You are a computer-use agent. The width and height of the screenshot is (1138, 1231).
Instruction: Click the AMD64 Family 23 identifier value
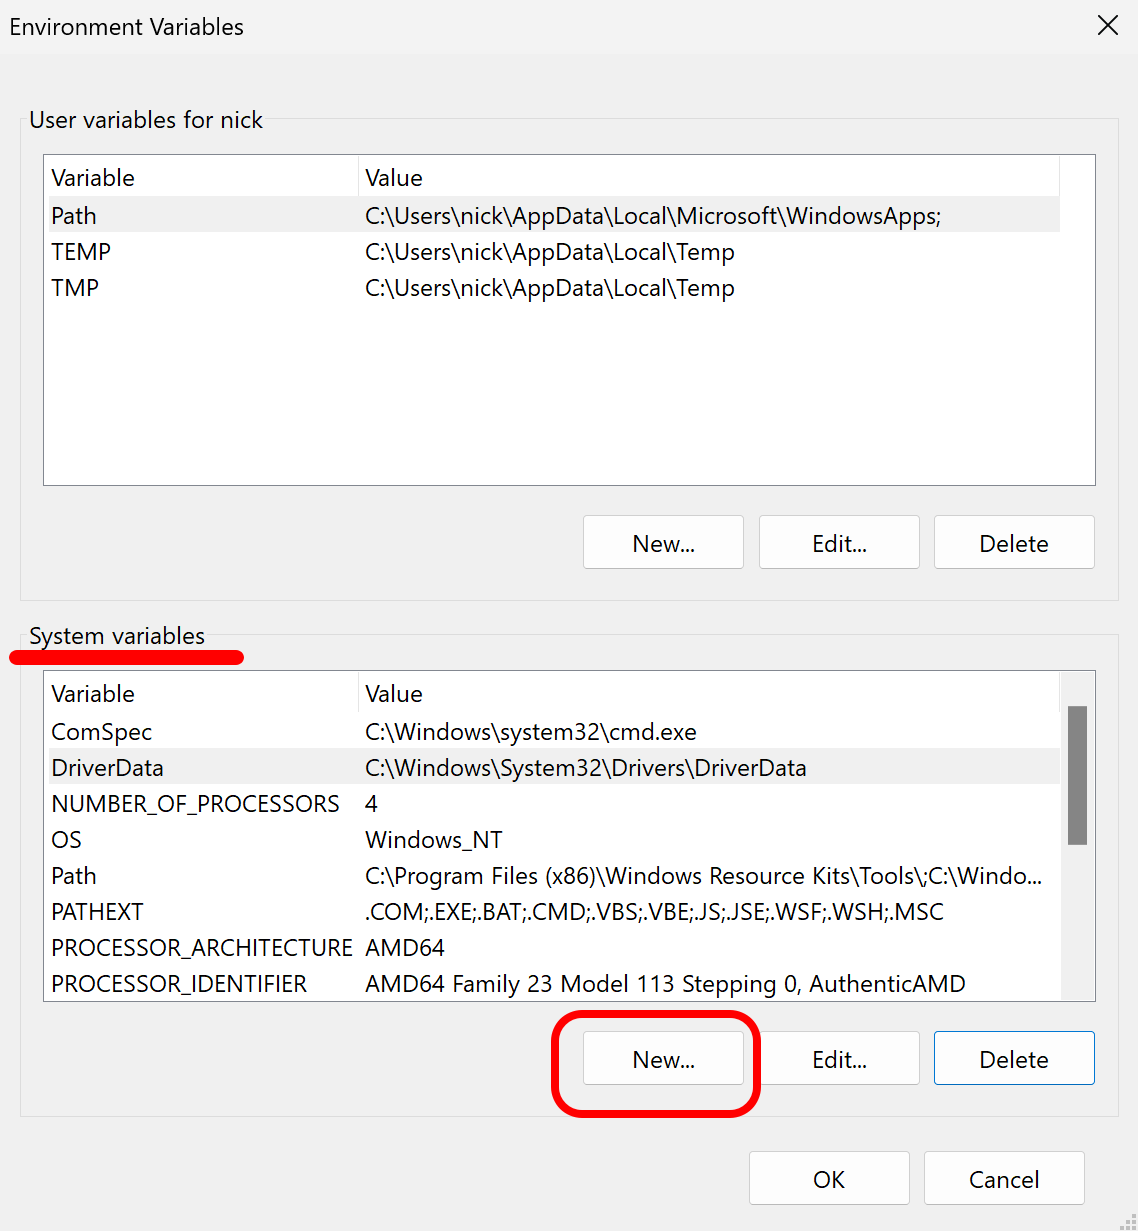coord(665,984)
